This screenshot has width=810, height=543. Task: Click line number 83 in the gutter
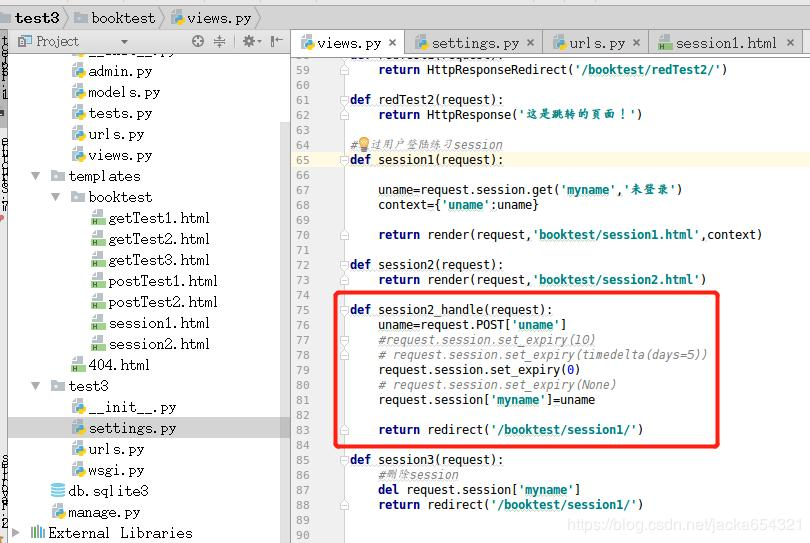click(303, 430)
